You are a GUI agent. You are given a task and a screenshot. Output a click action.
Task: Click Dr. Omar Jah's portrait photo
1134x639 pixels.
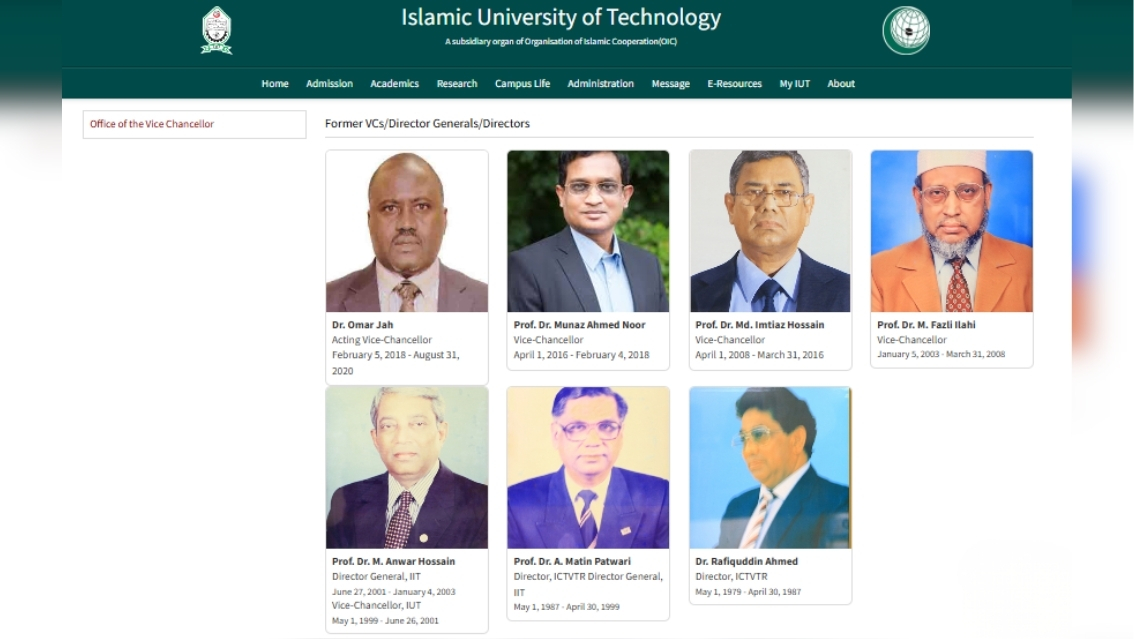click(407, 231)
